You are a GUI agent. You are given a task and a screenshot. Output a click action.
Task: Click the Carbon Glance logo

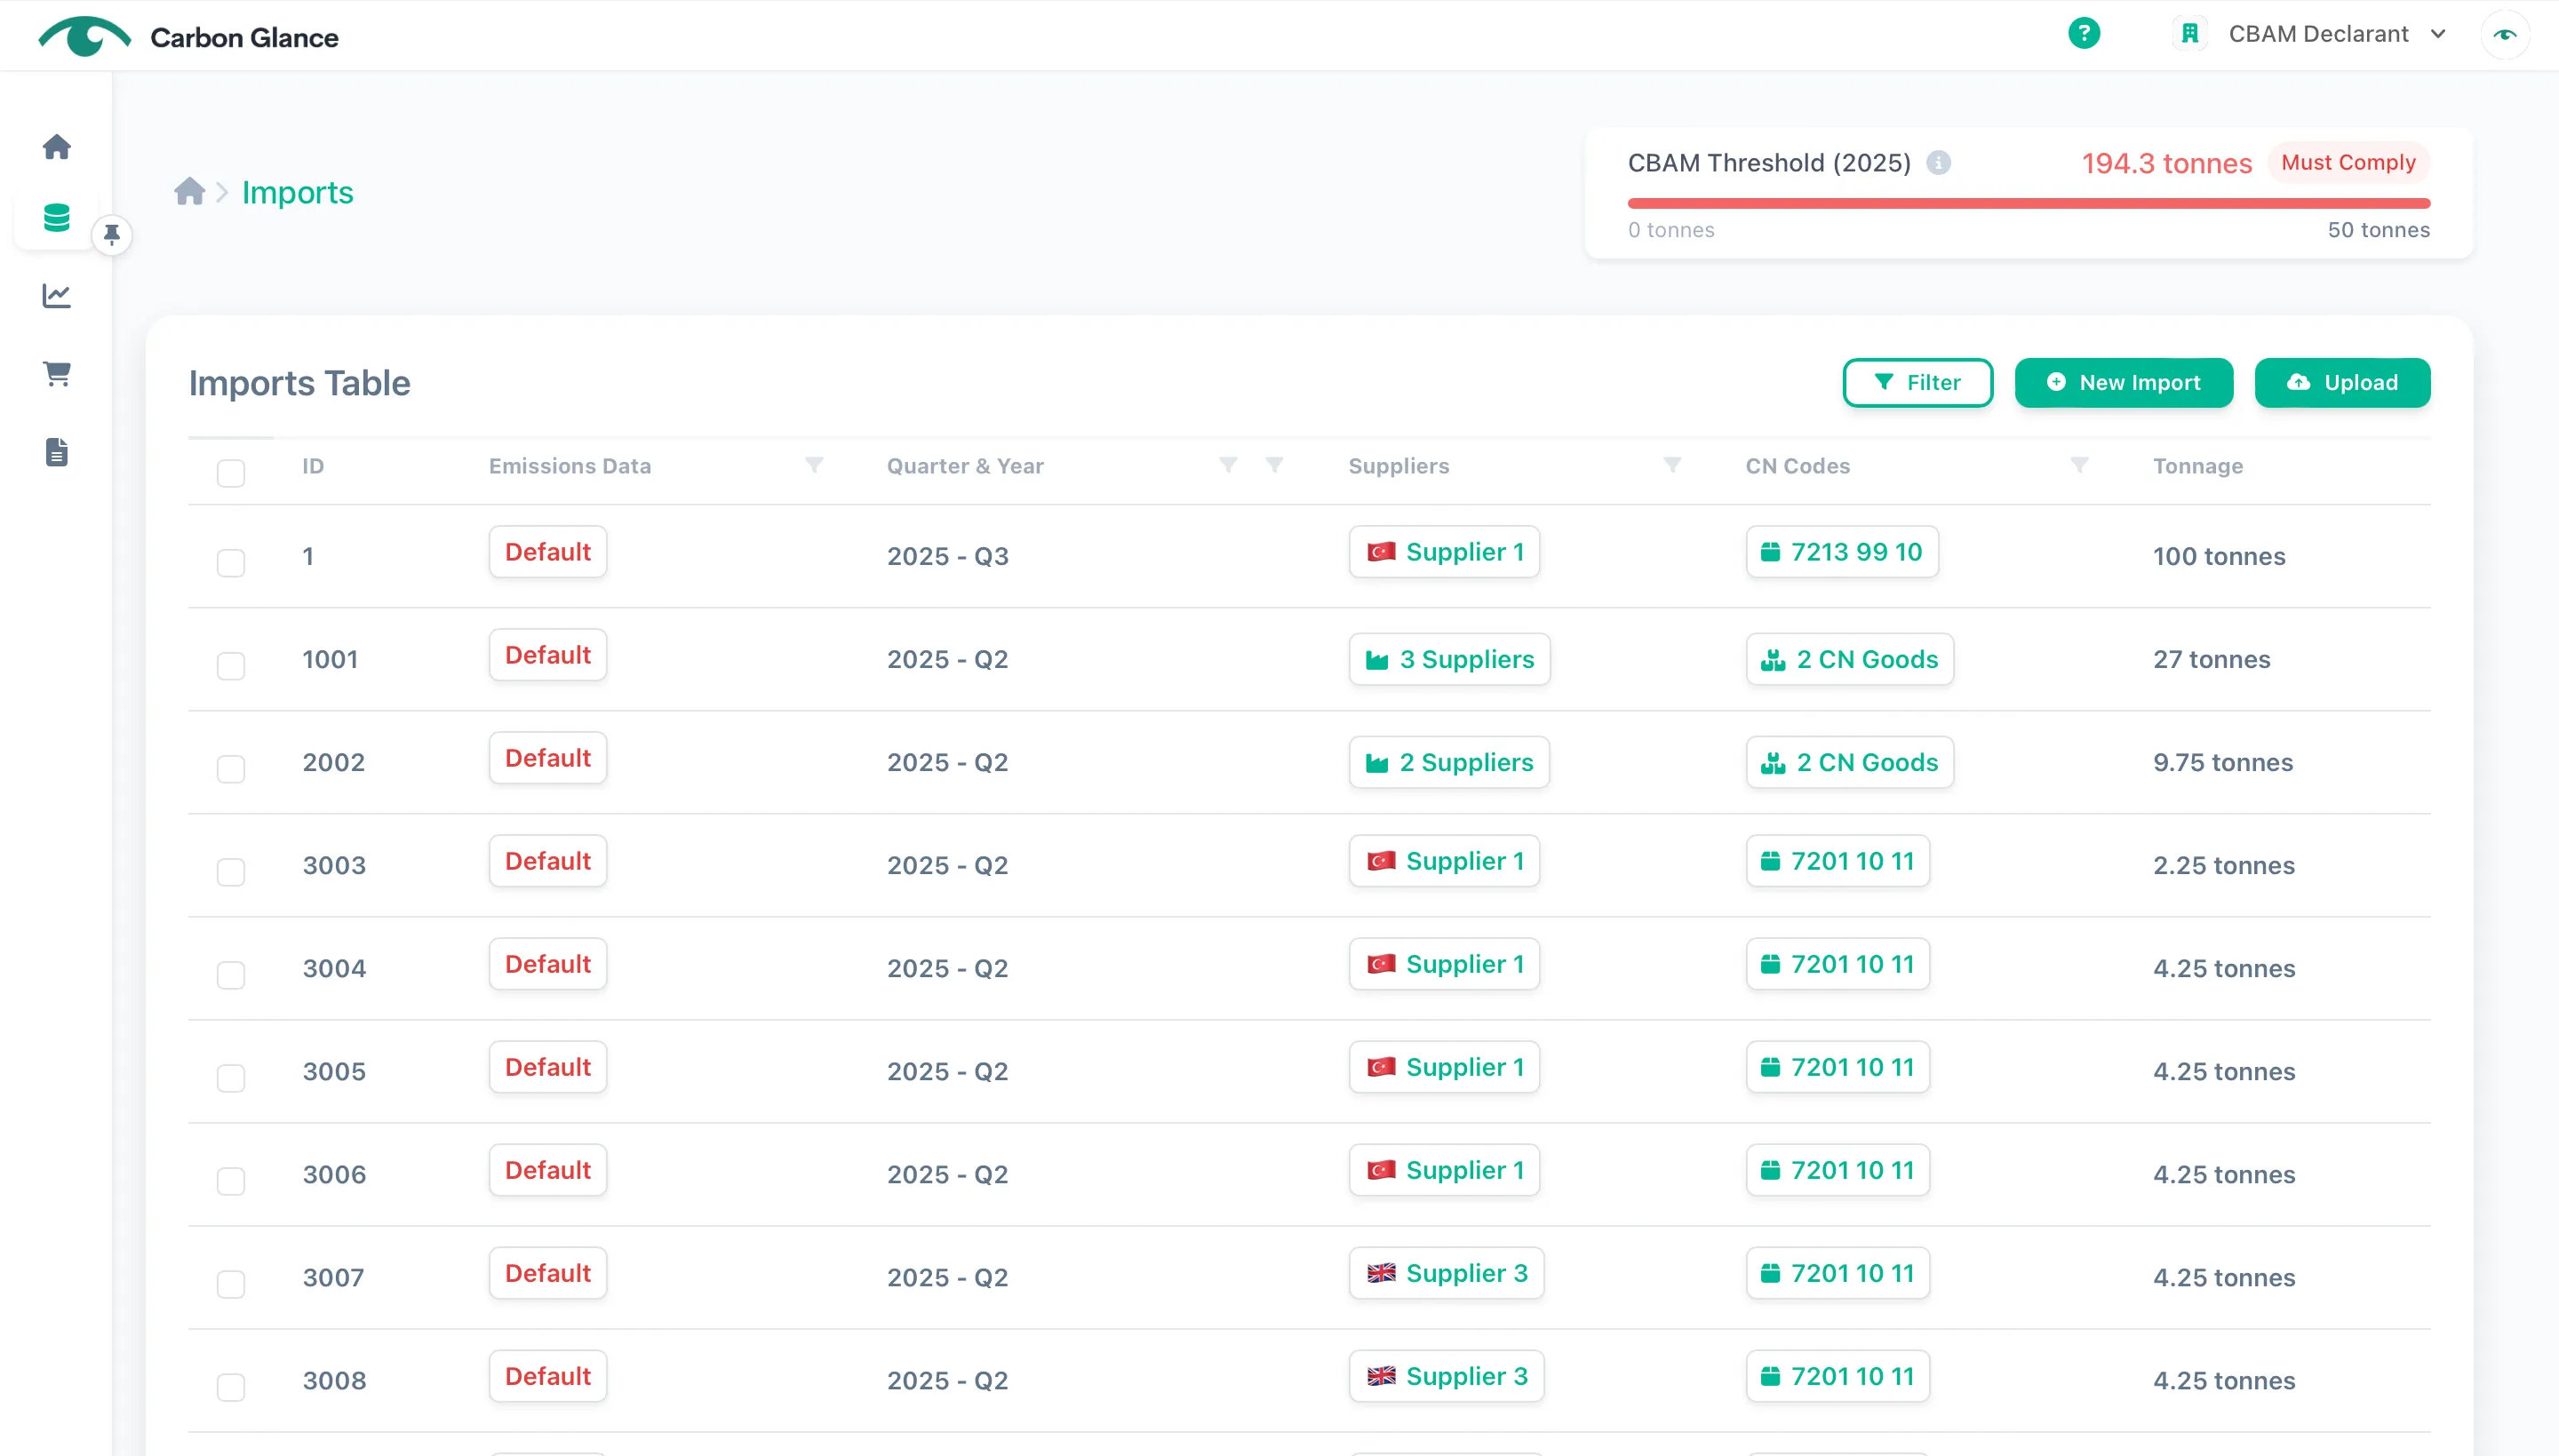pyautogui.click(x=188, y=37)
